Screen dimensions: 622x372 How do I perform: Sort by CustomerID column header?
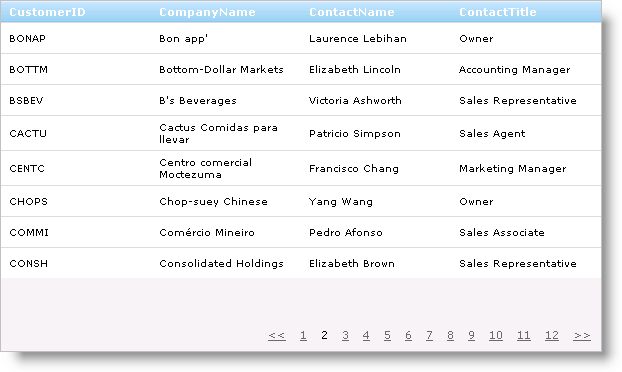(47, 12)
